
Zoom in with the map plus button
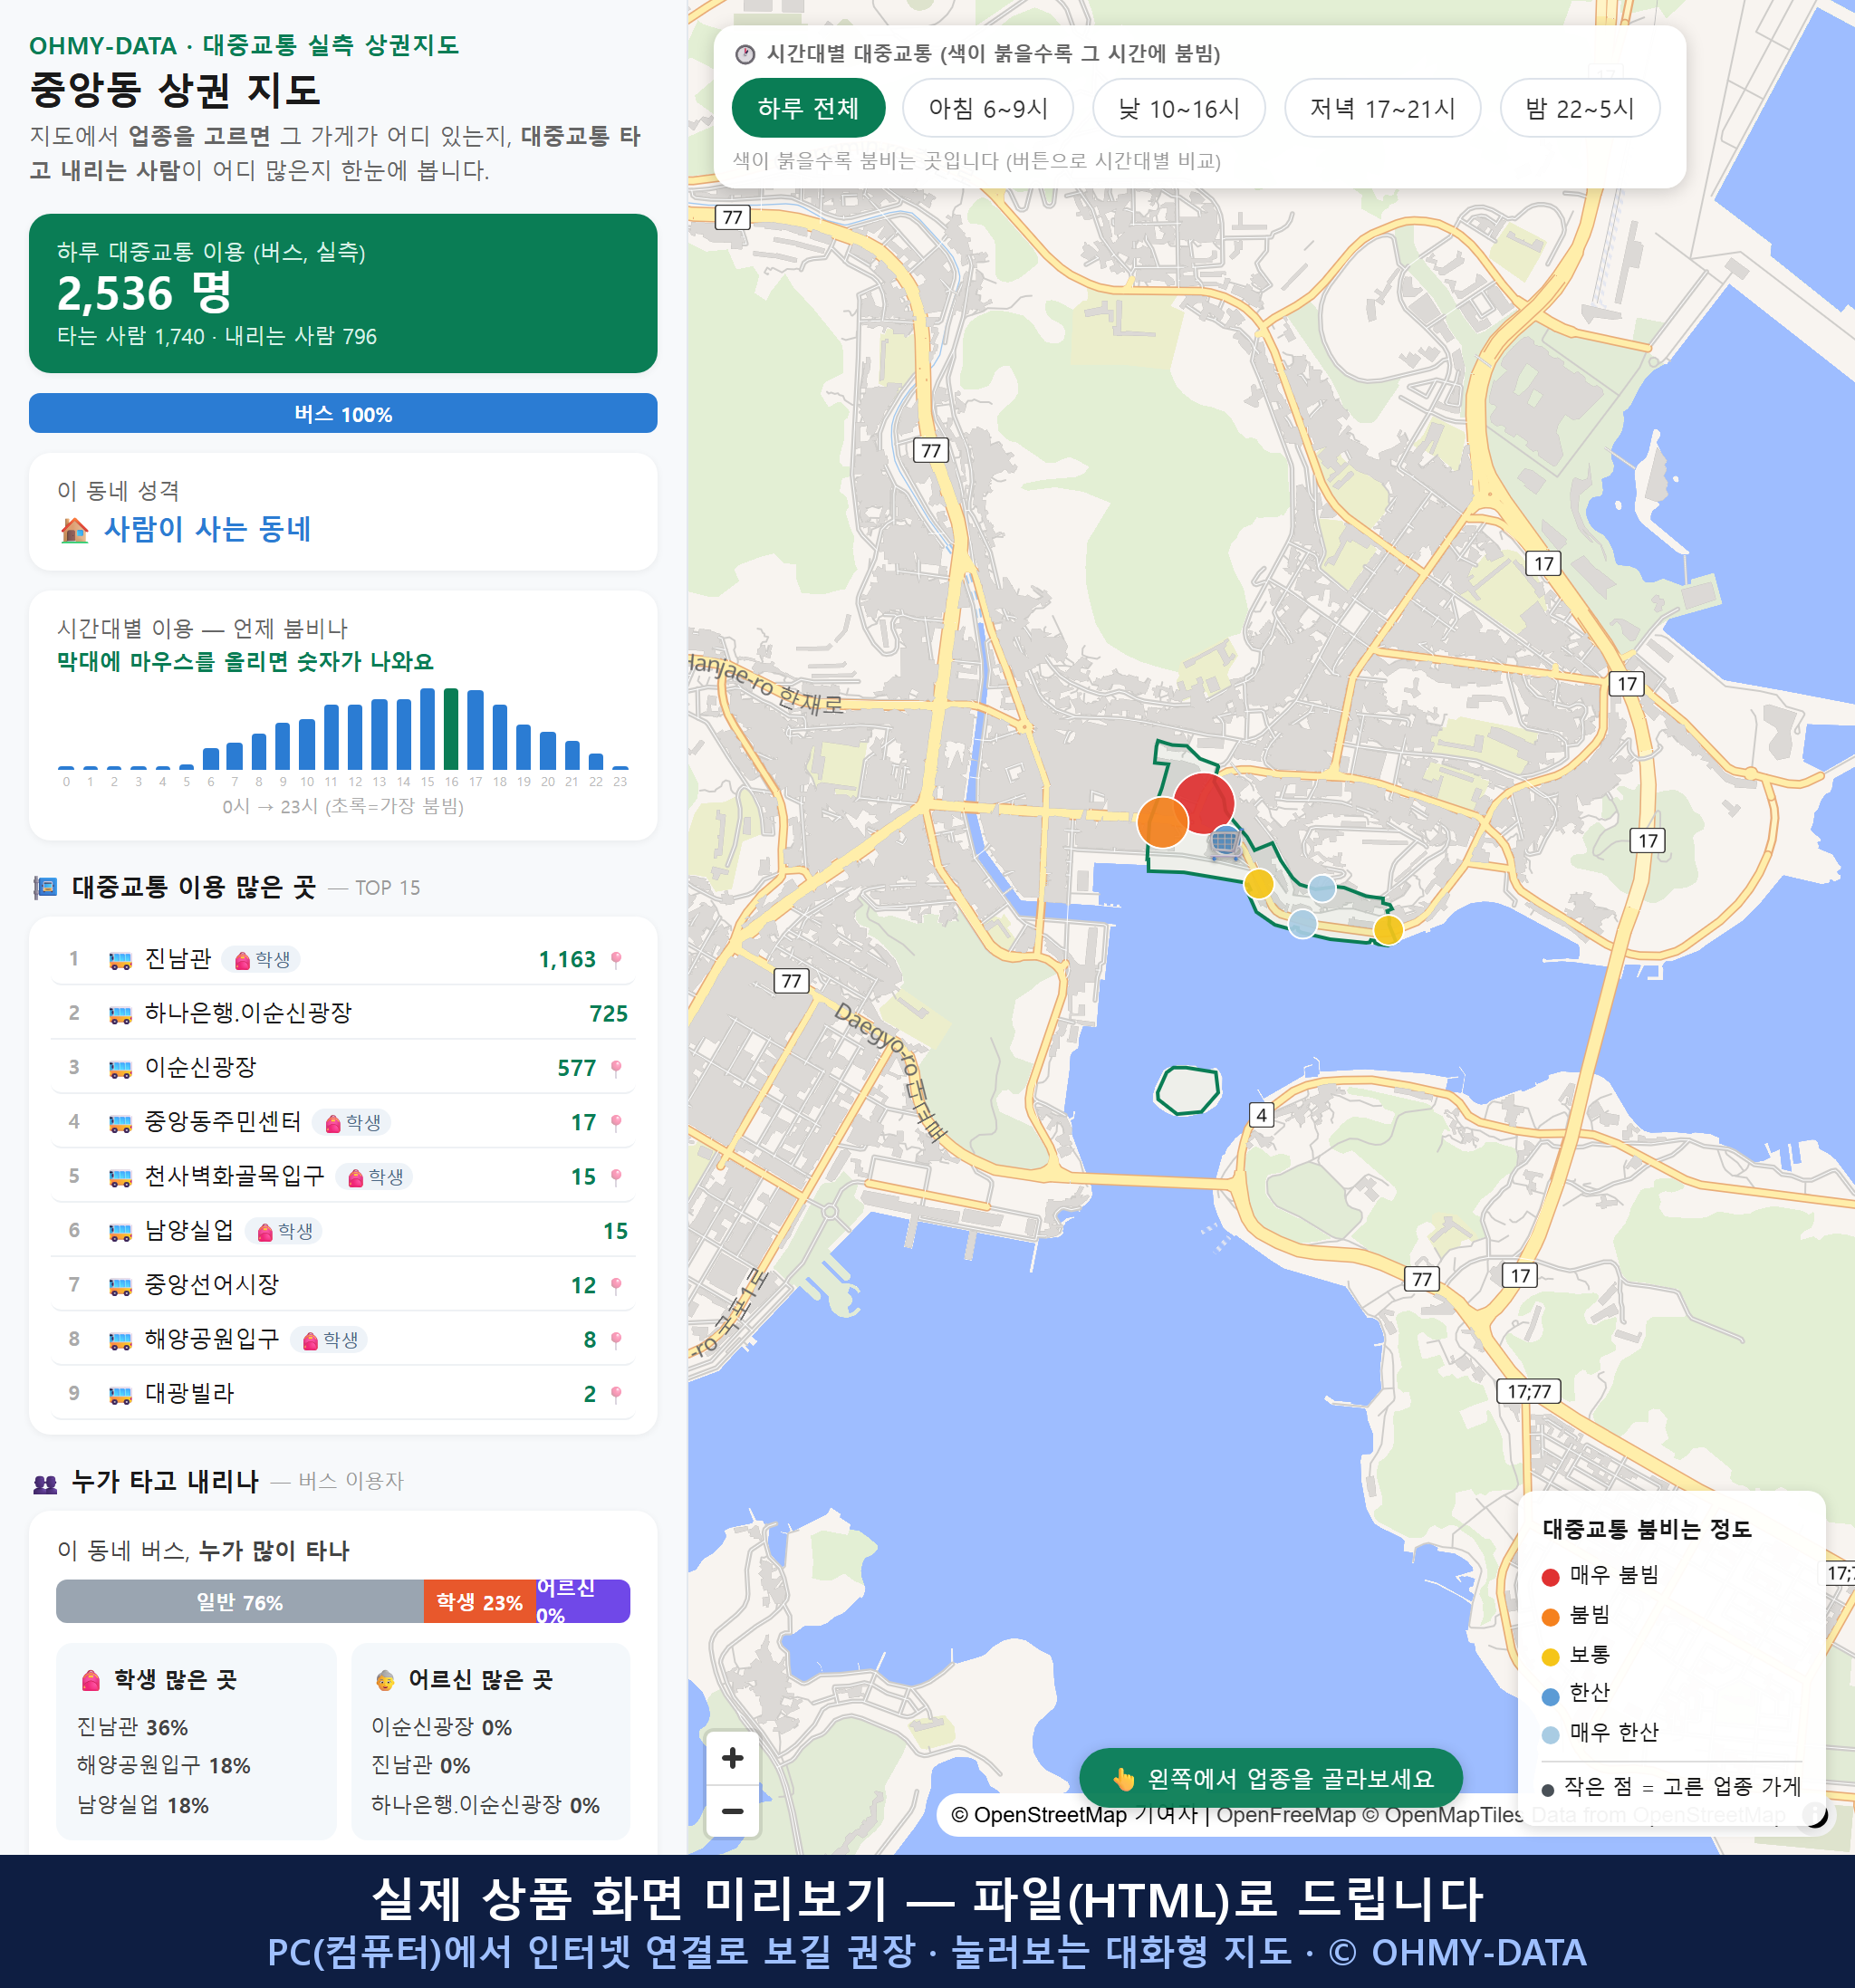[x=733, y=1758]
